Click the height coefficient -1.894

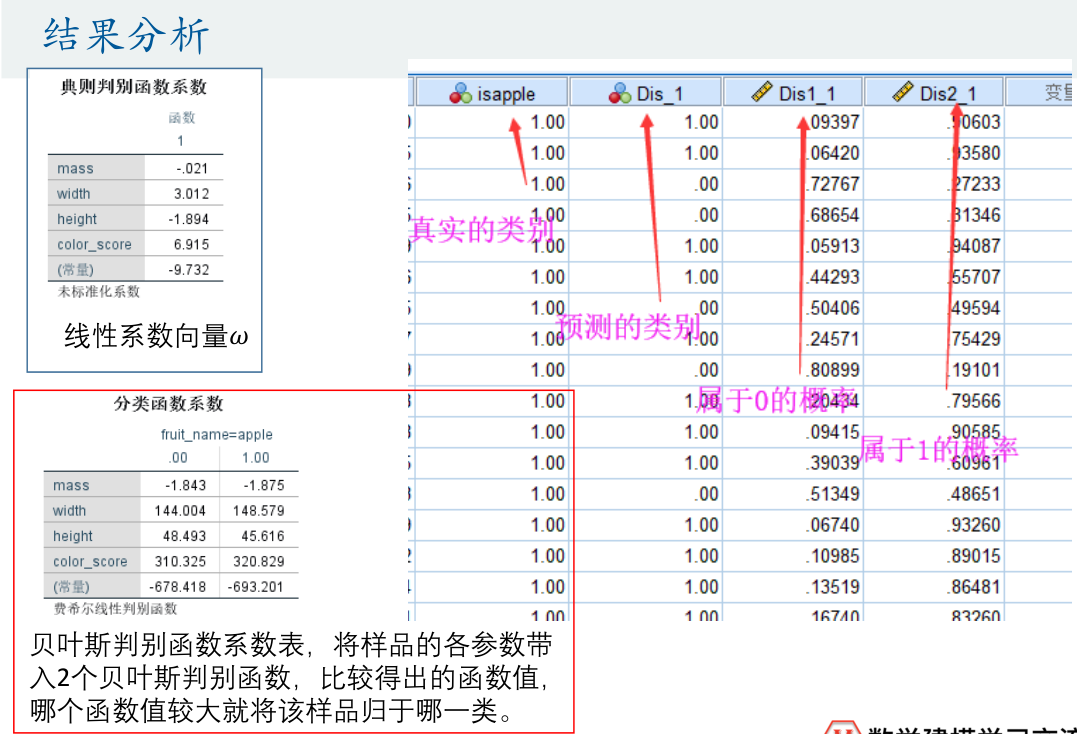[189, 219]
